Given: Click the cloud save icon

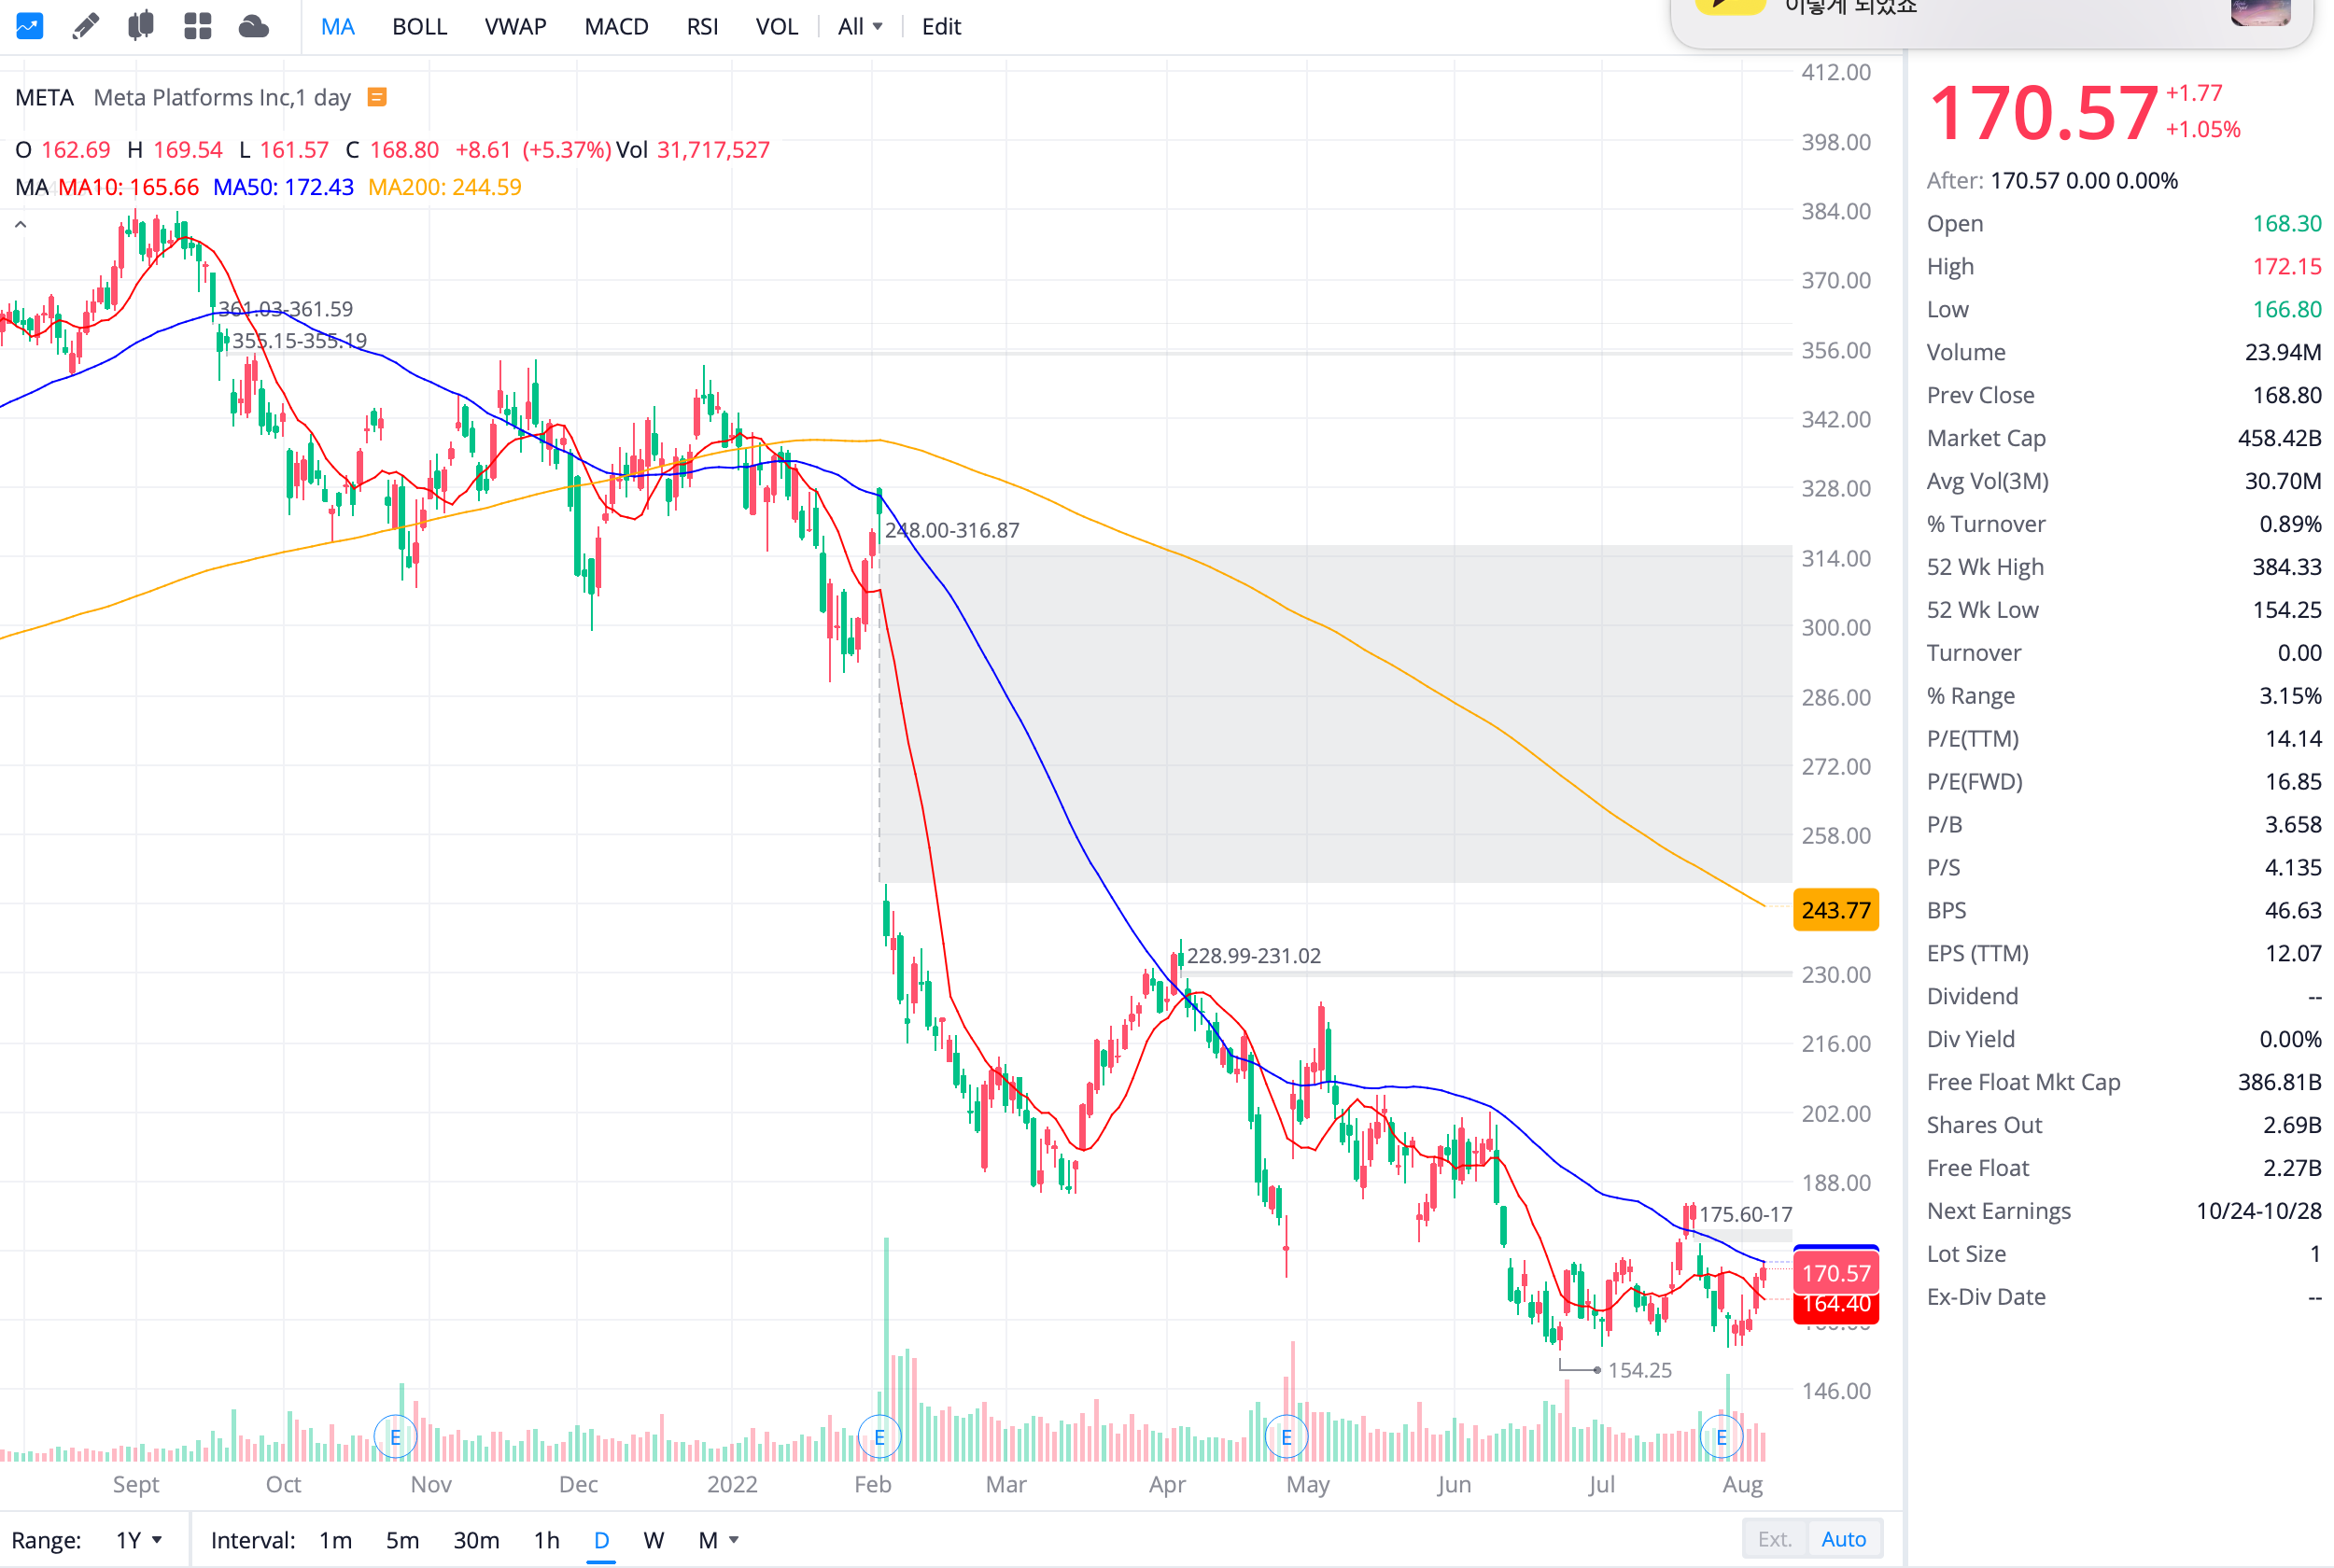Looking at the screenshot, I should (254, 26).
